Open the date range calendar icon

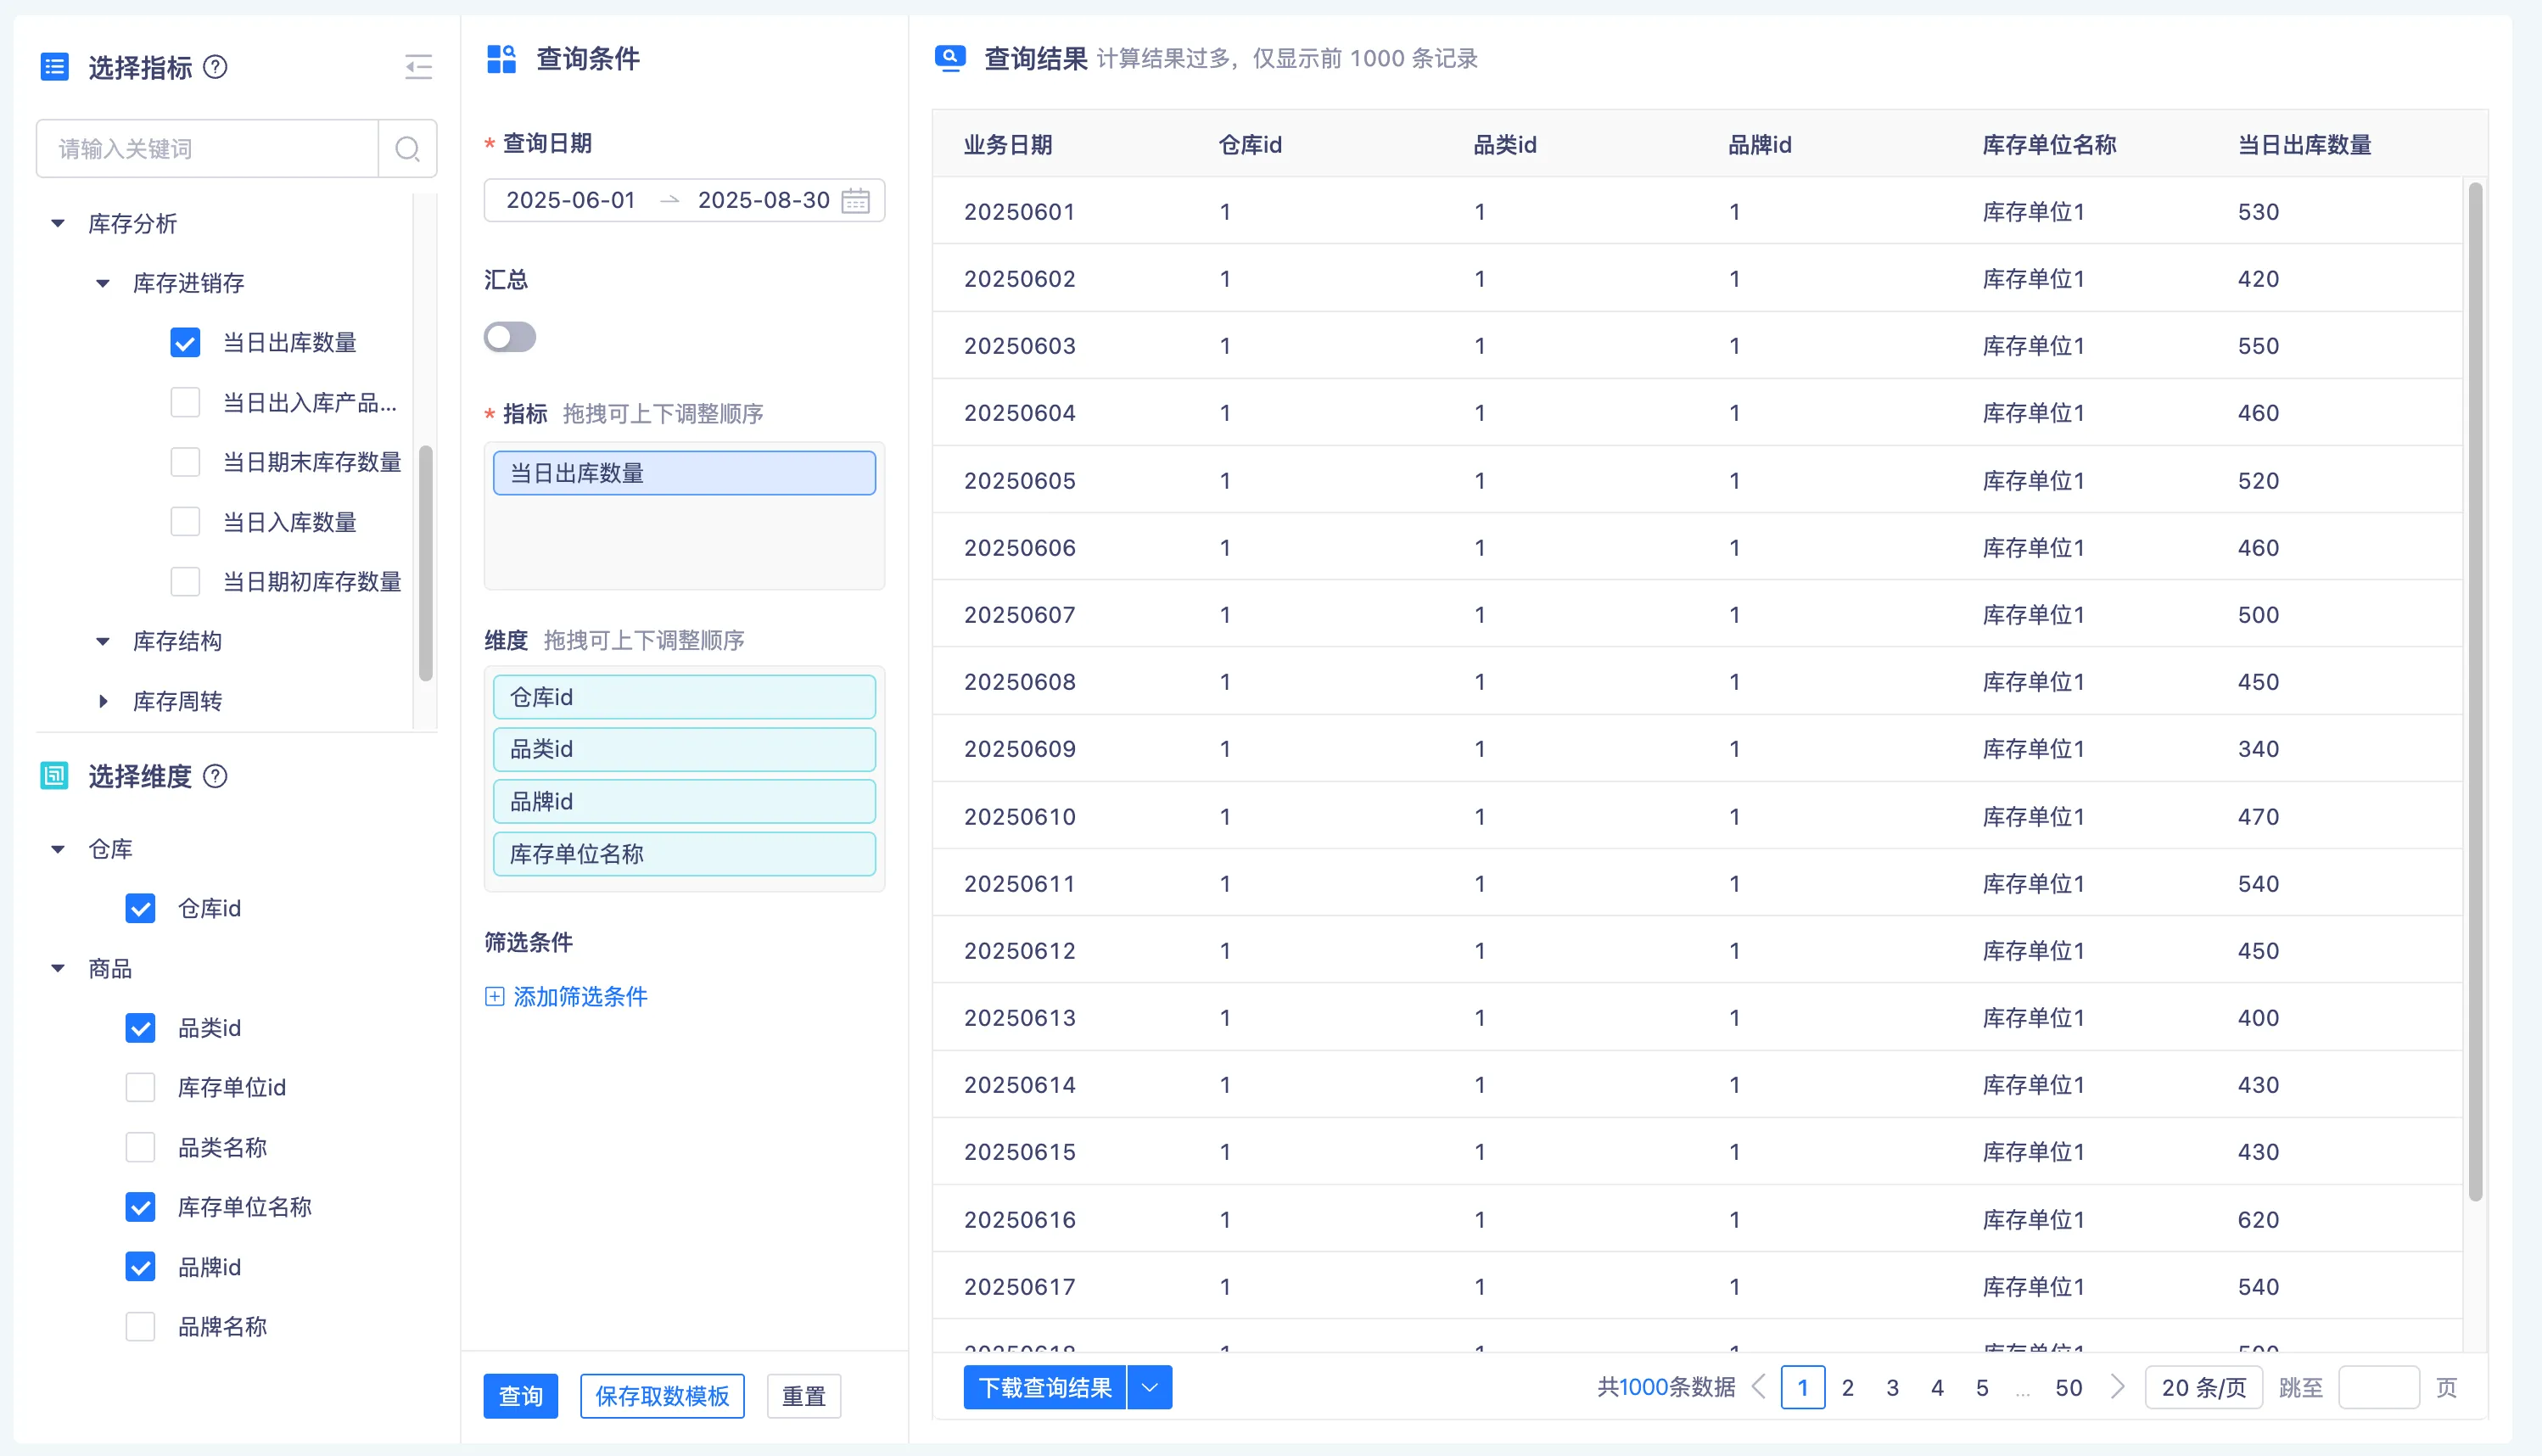(855, 200)
